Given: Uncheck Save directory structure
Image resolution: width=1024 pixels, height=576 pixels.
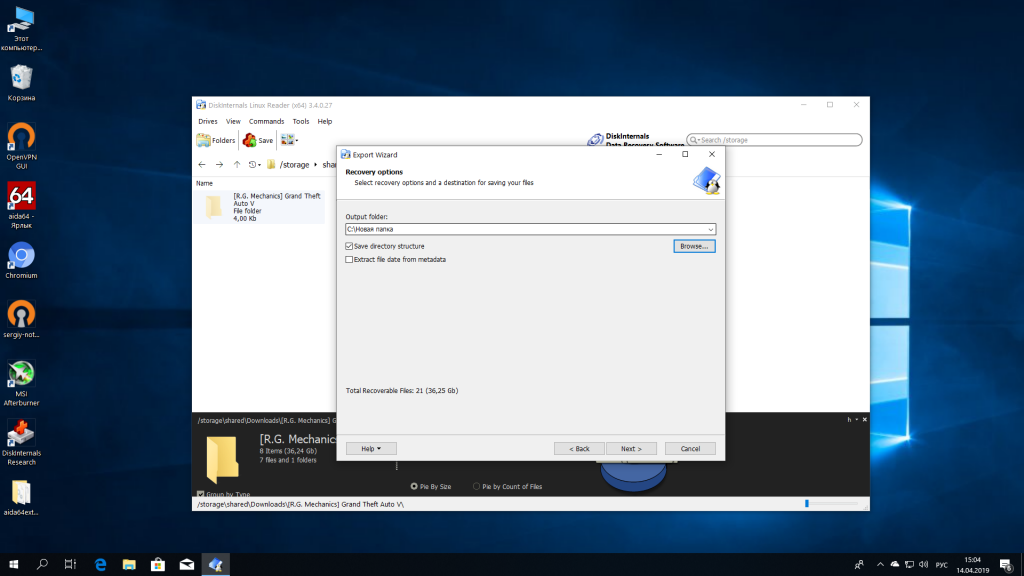Looking at the screenshot, I should (x=349, y=246).
